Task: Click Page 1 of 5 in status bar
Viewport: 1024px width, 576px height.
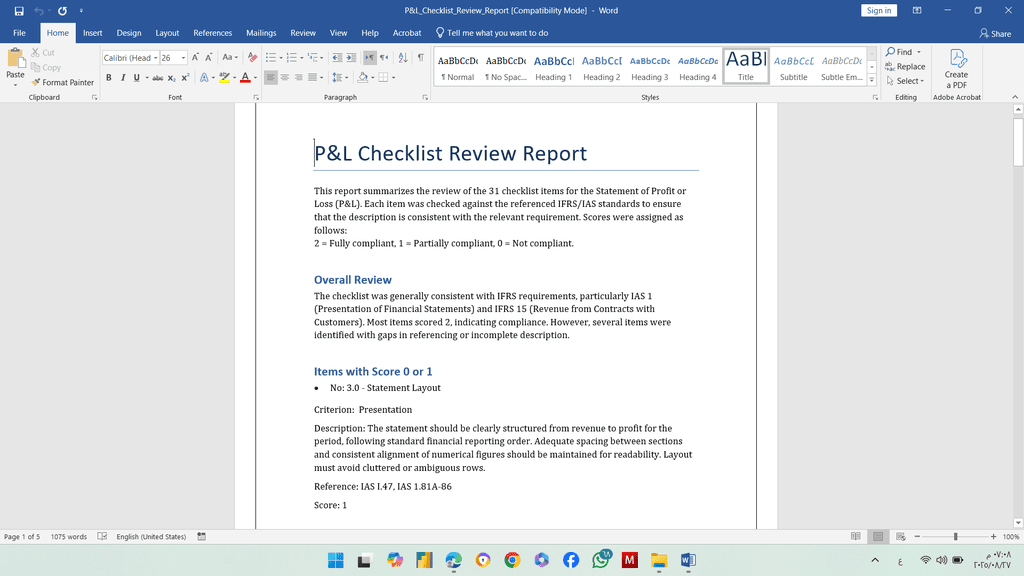Action: click(22, 536)
